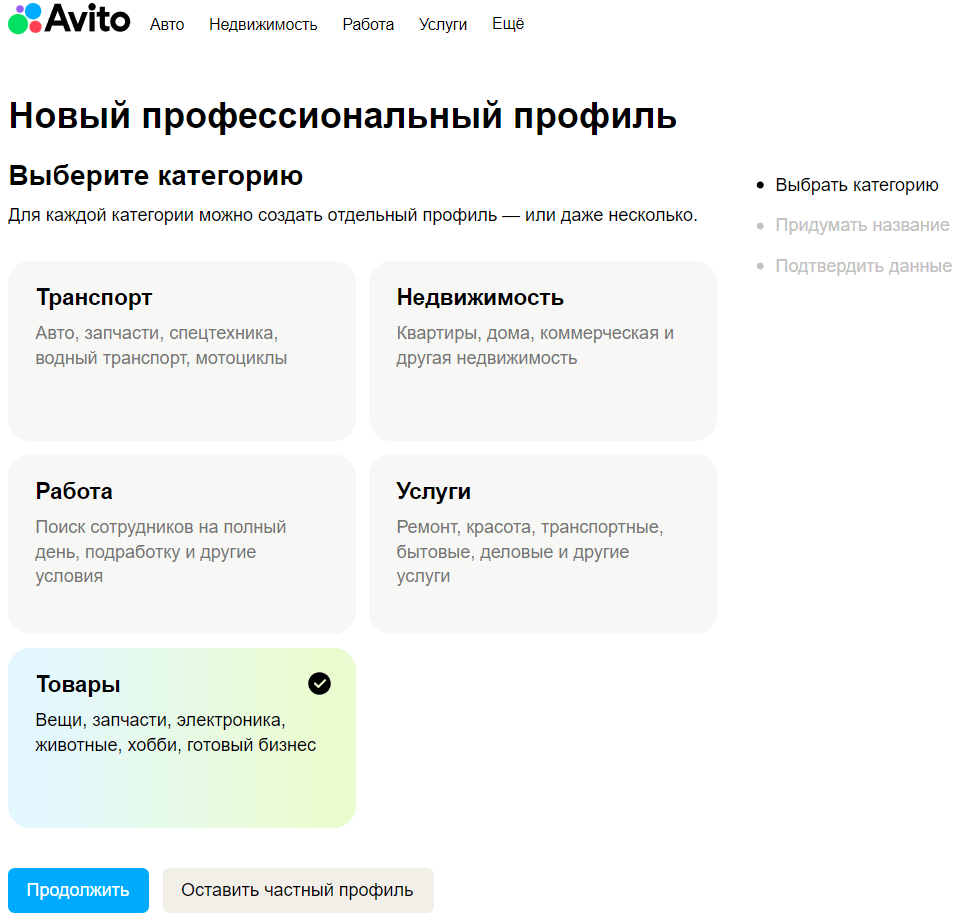Viewport: 963px width, 922px height.
Task: Pick the Работа category card
Action: coord(182,544)
